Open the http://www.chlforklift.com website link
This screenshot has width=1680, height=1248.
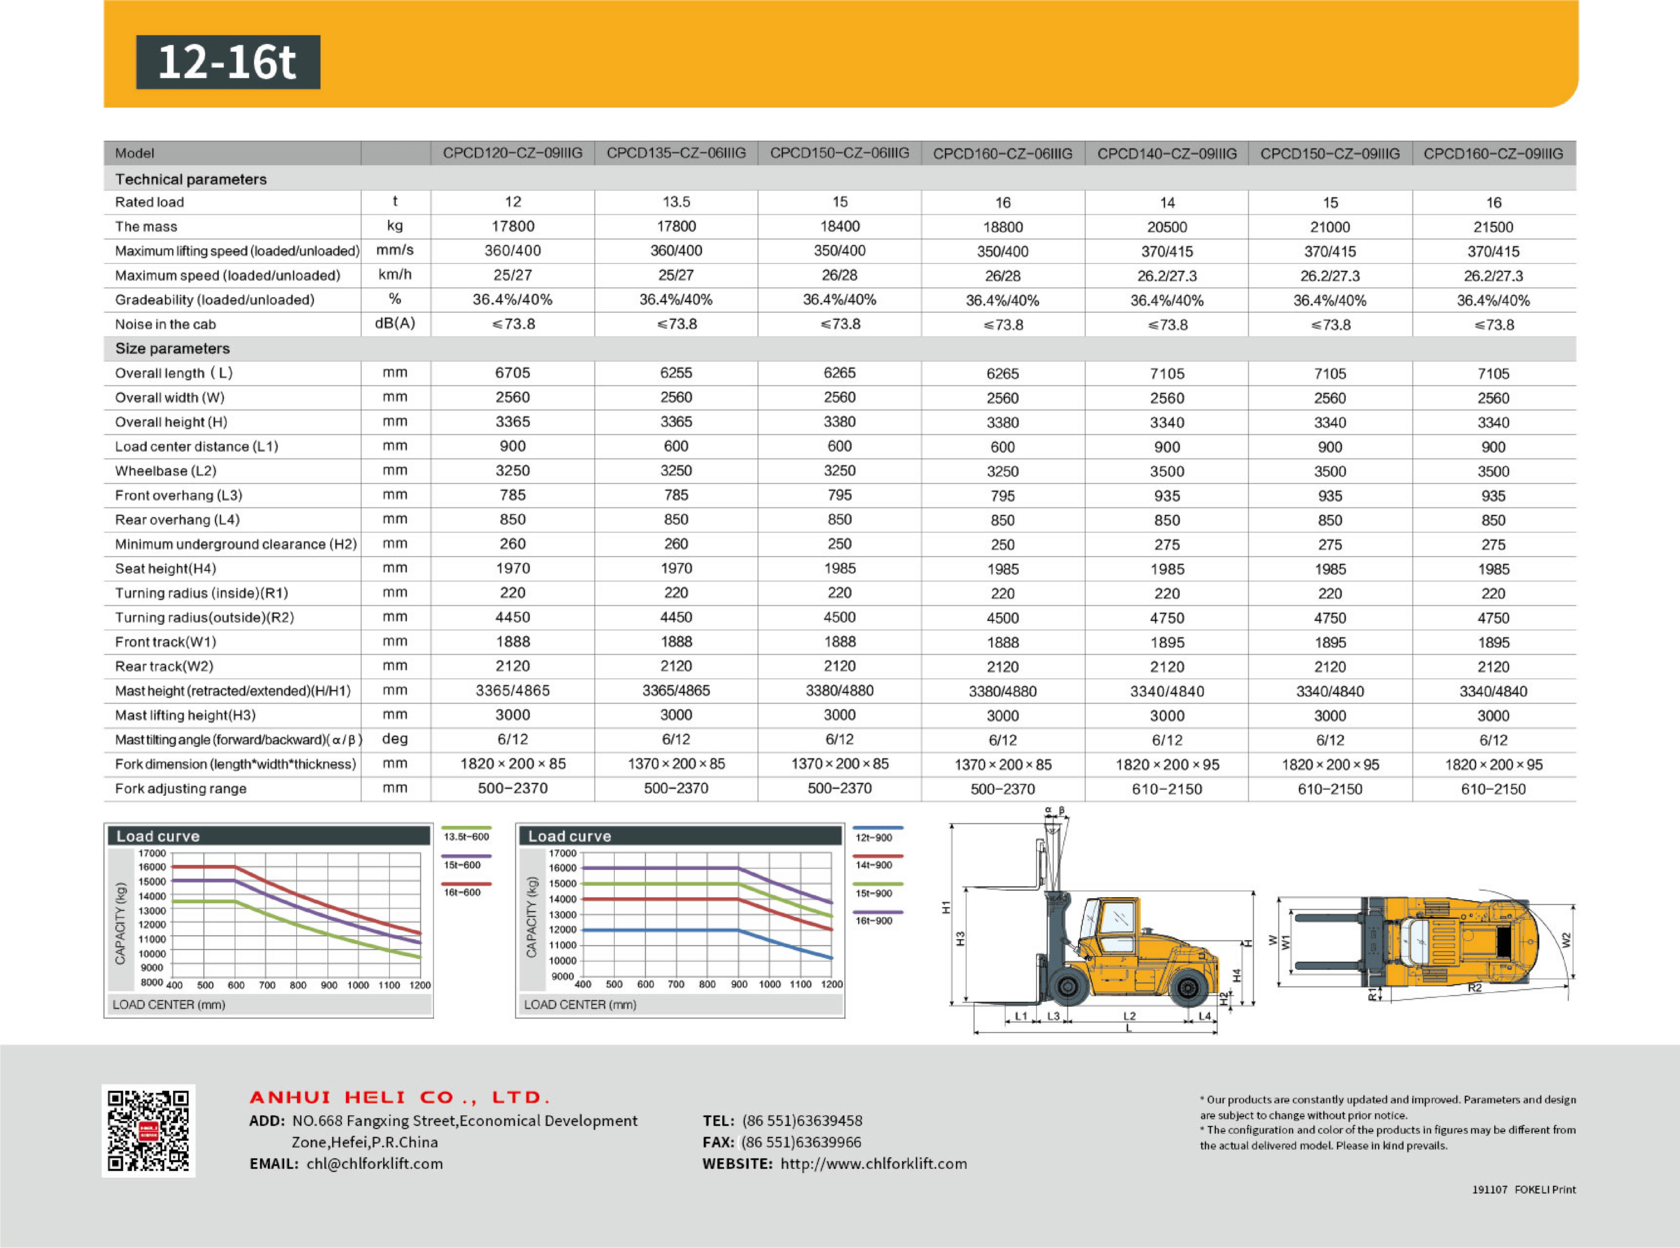coord(874,1164)
